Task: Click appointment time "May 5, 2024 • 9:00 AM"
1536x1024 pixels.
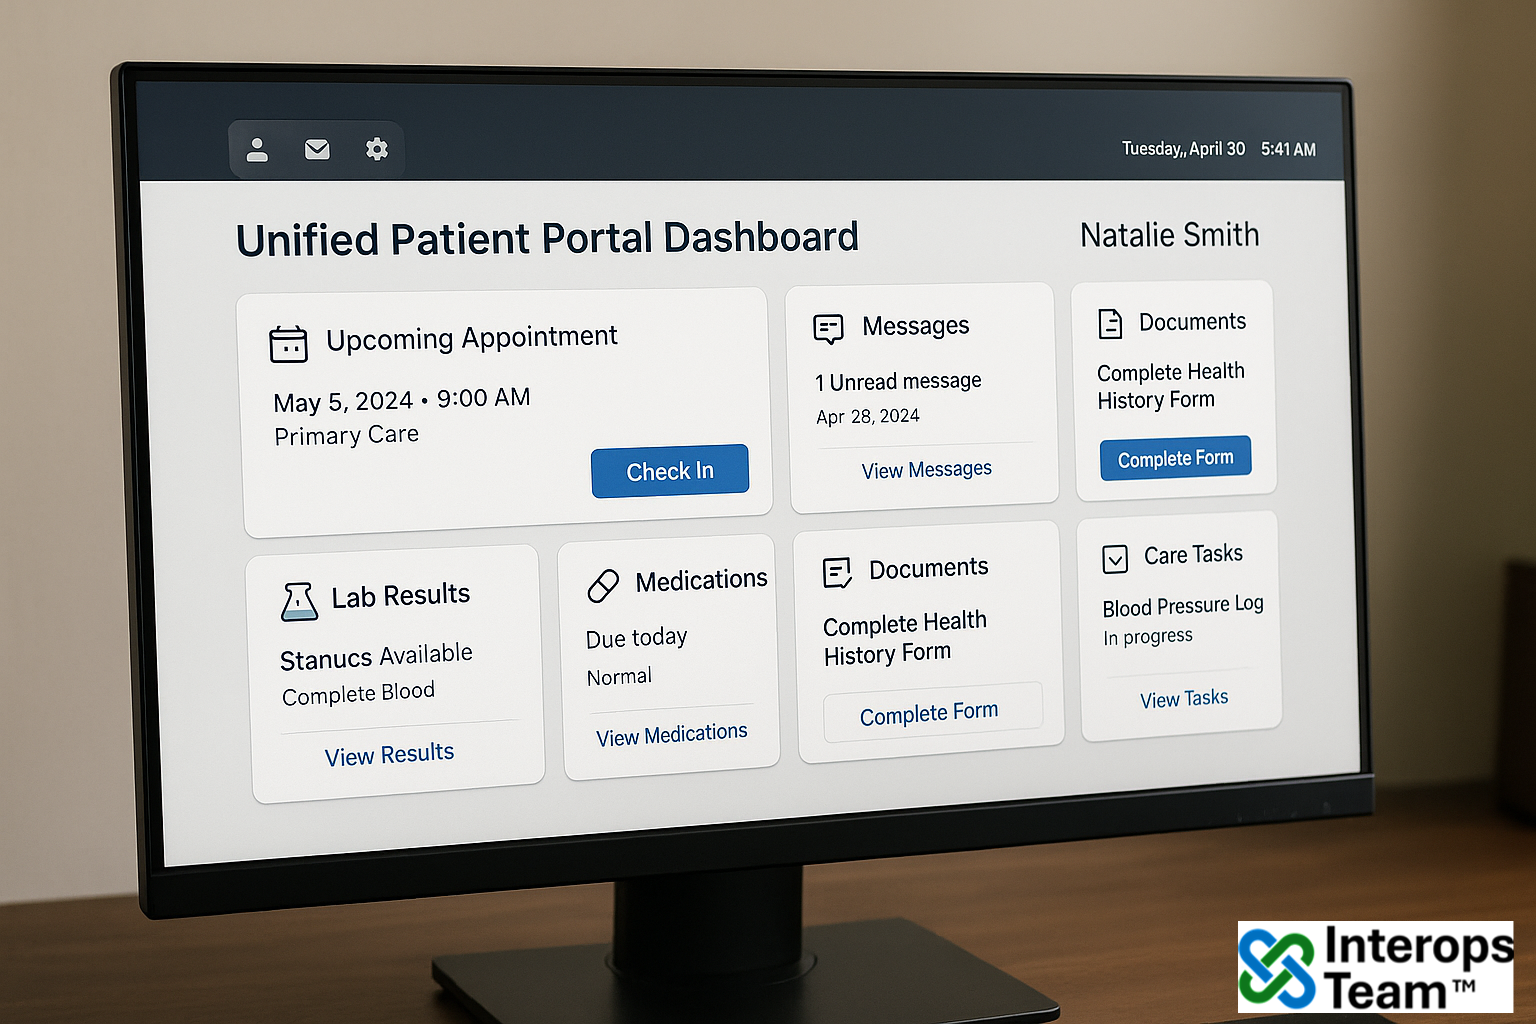Action: [402, 400]
